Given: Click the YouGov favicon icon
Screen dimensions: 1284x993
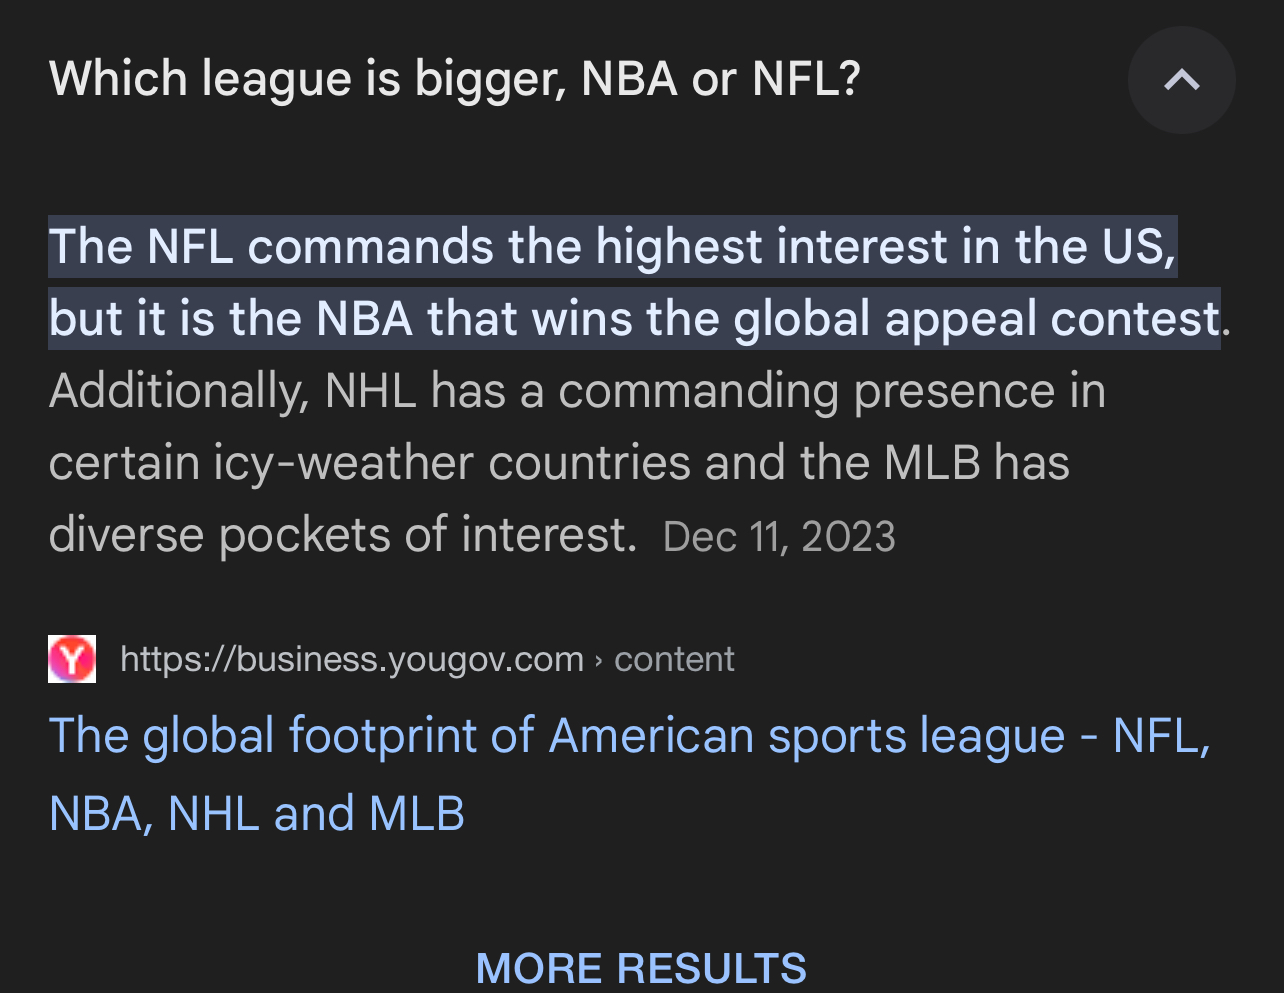Looking at the screenshot, I should pyautogui.click(x=72, y=659).
